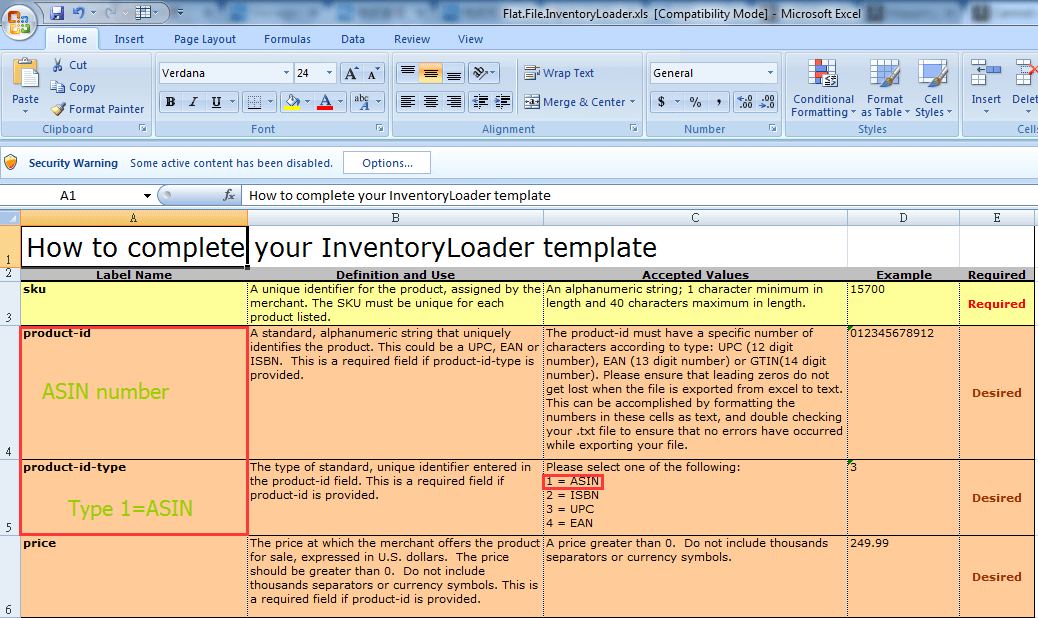Screen dimensions: 1038x618
Task: Save the workbook with the floppy icon
Action: tap(57, 13)
